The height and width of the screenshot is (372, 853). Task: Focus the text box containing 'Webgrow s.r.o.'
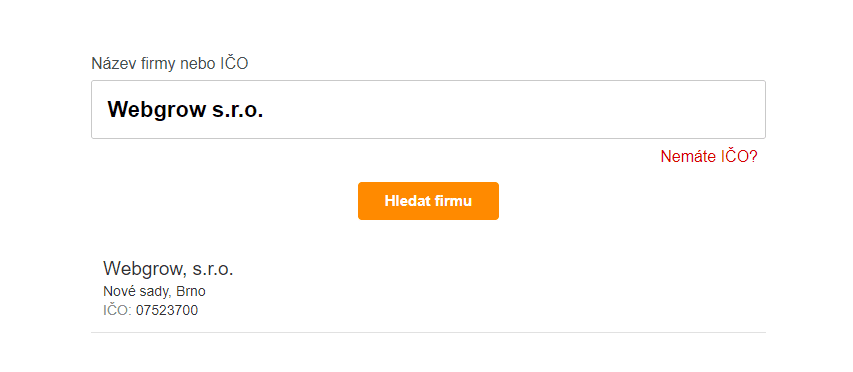coord(428,109)
